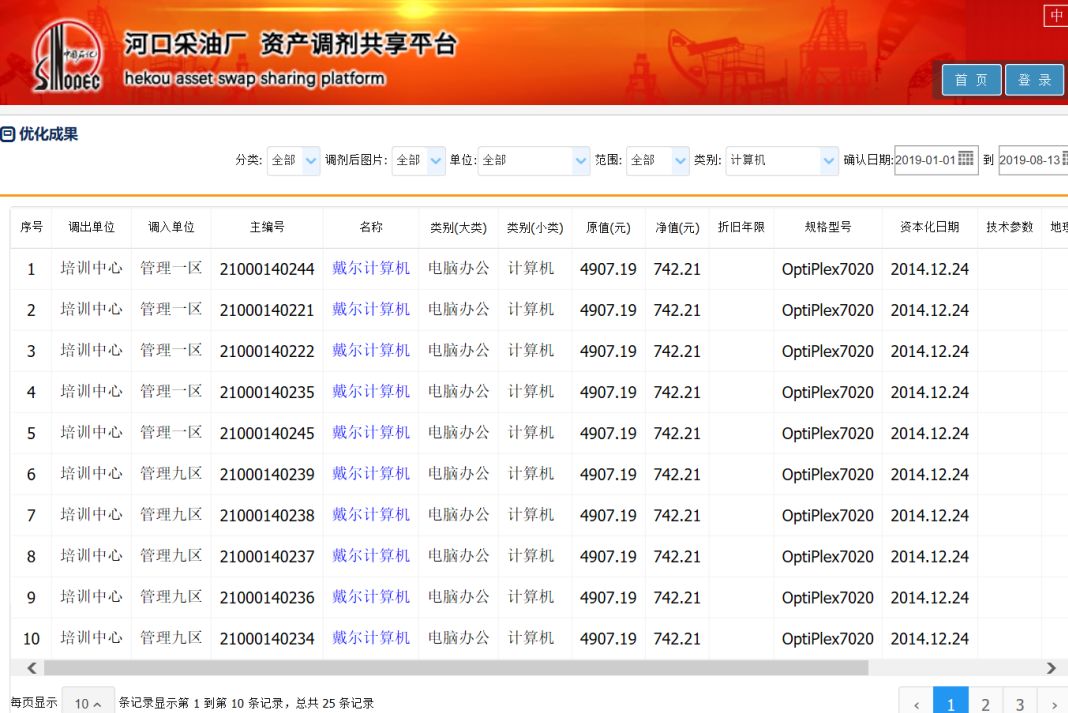Open the 范围 dropdown
This screenshot has width=1068, height=713.
pos(680,160)
